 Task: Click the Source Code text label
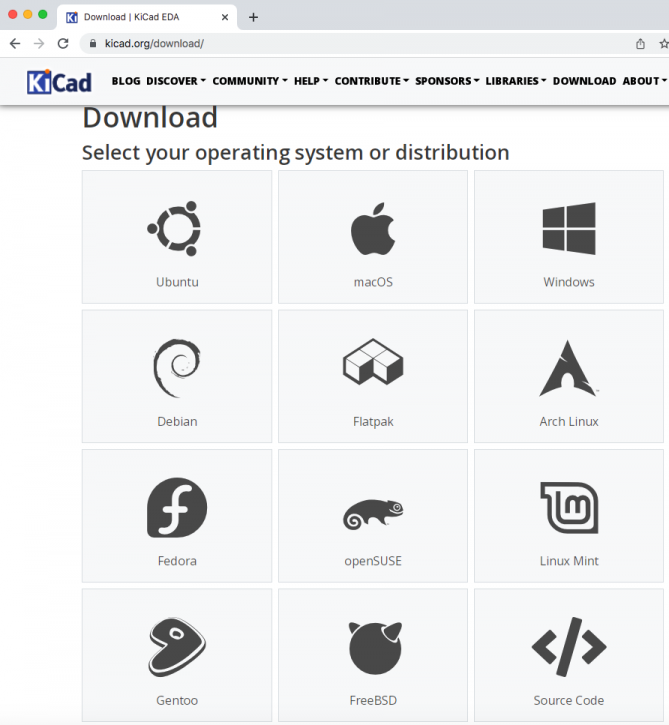pyautogui.click(x=569, y=700)
